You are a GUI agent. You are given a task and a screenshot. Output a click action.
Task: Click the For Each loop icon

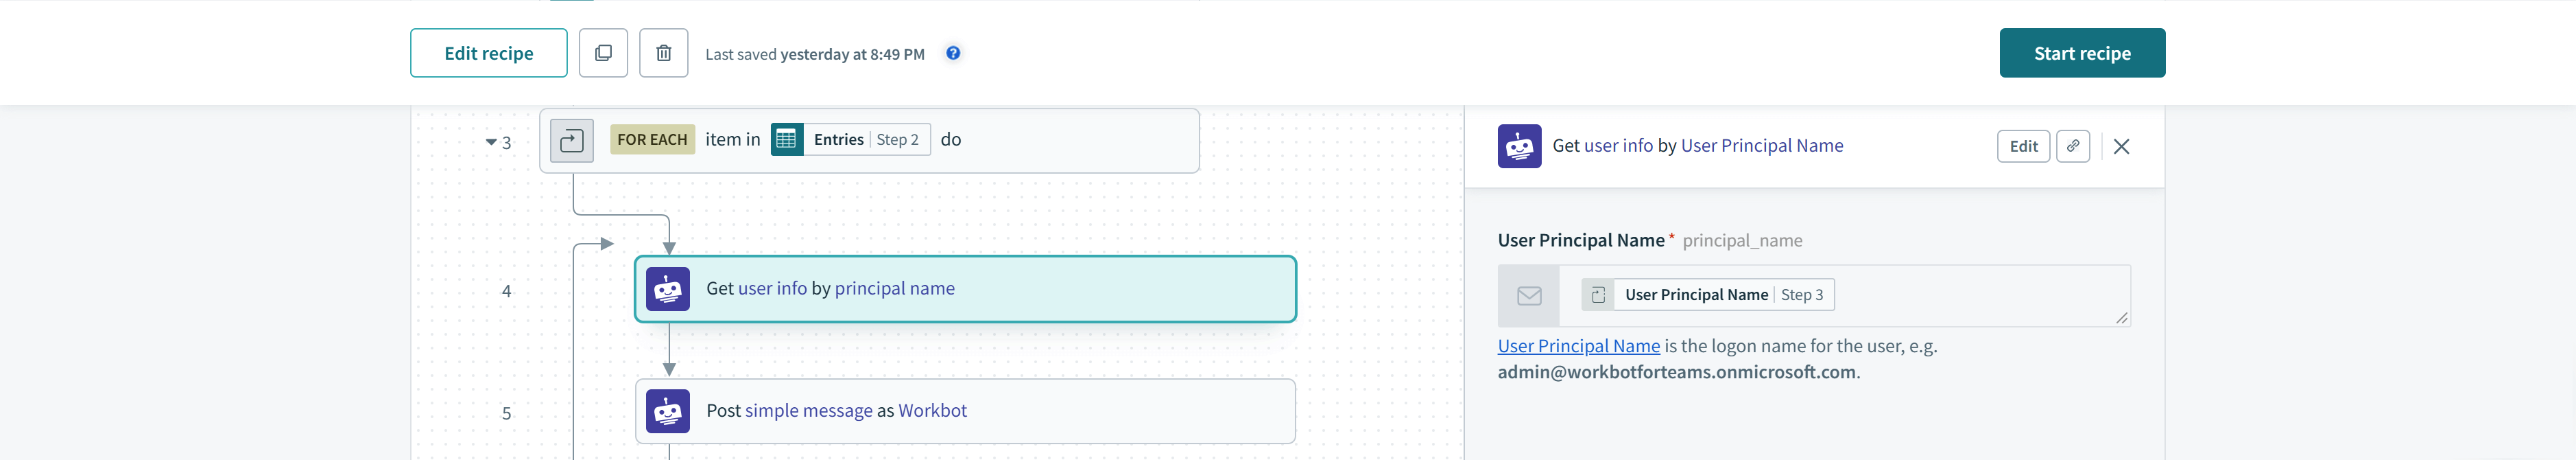[x=571, y=140]
